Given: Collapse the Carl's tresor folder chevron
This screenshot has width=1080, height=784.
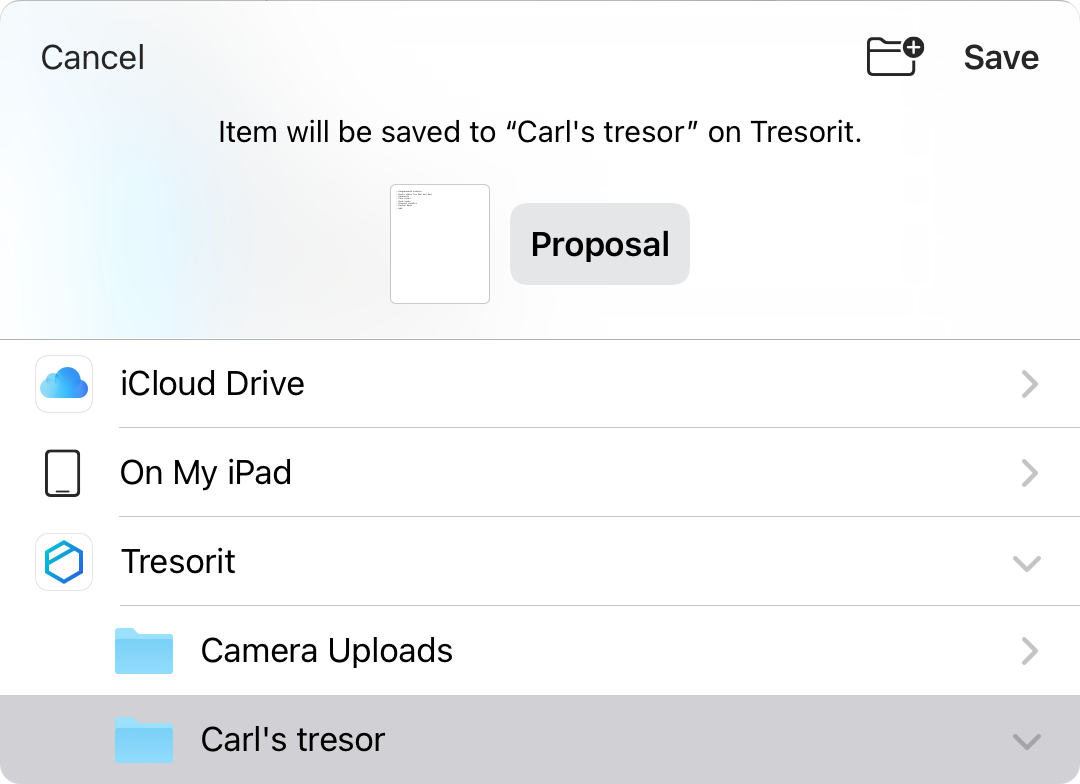Looking at the screenshot, I should [1027, 741].
